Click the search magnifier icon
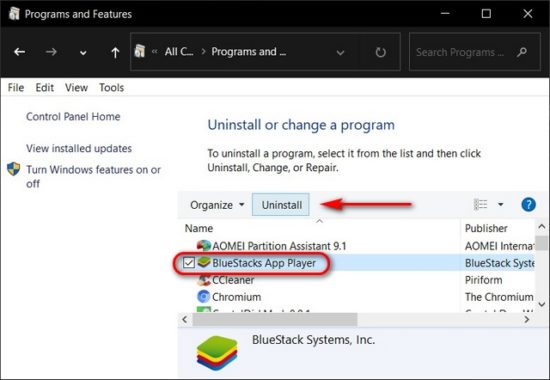Screen dimensions: 550x380 tap(522, 52)
